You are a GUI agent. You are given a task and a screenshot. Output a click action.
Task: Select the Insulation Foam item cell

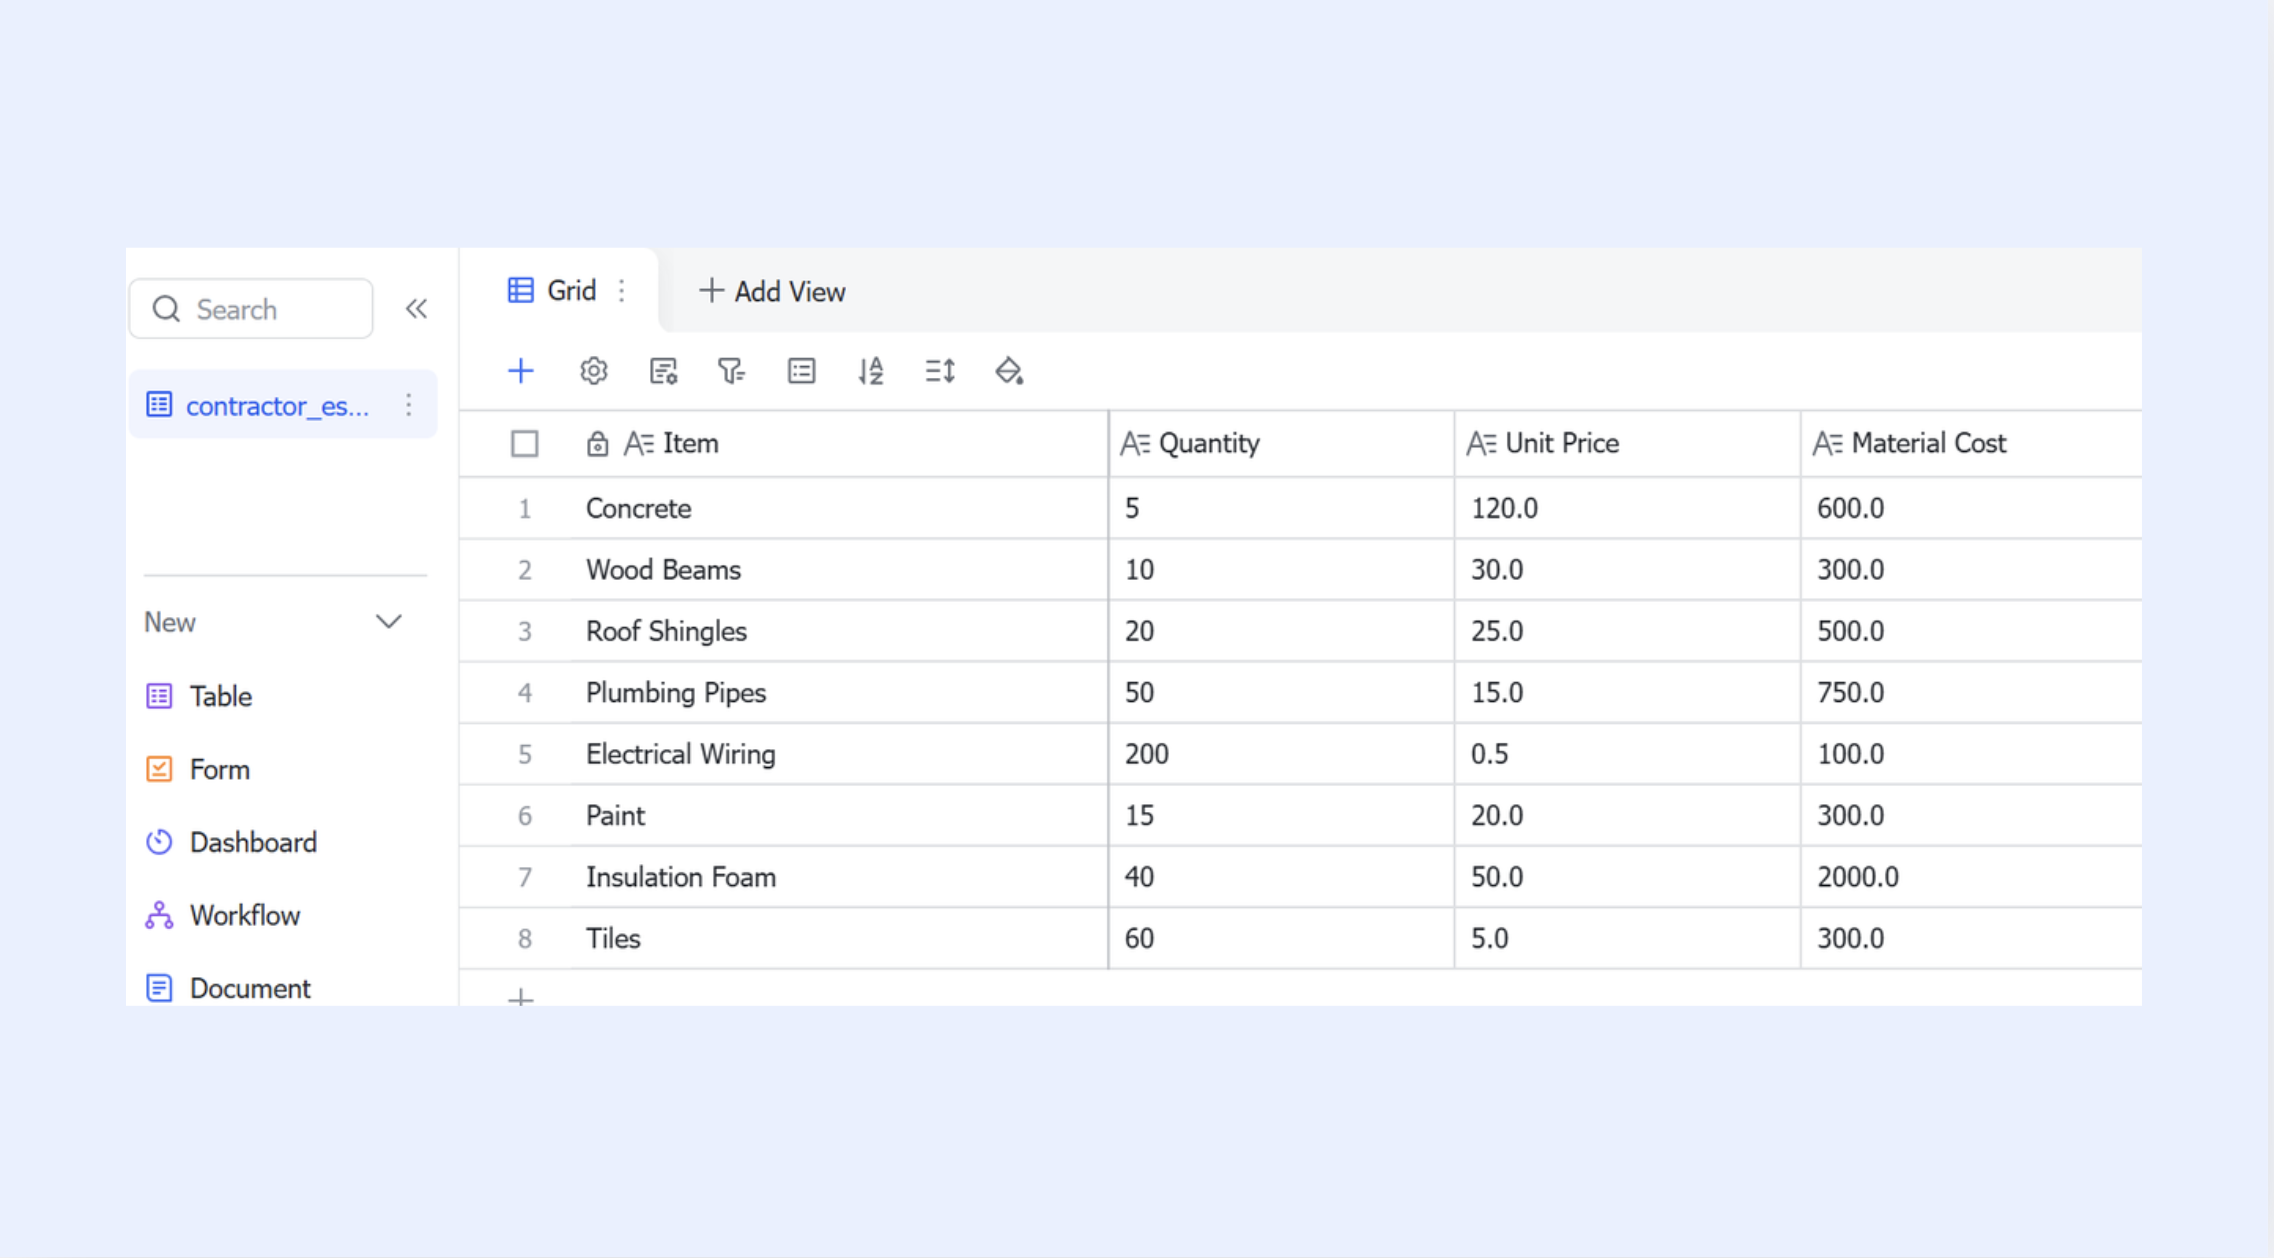tap(839, 877)
